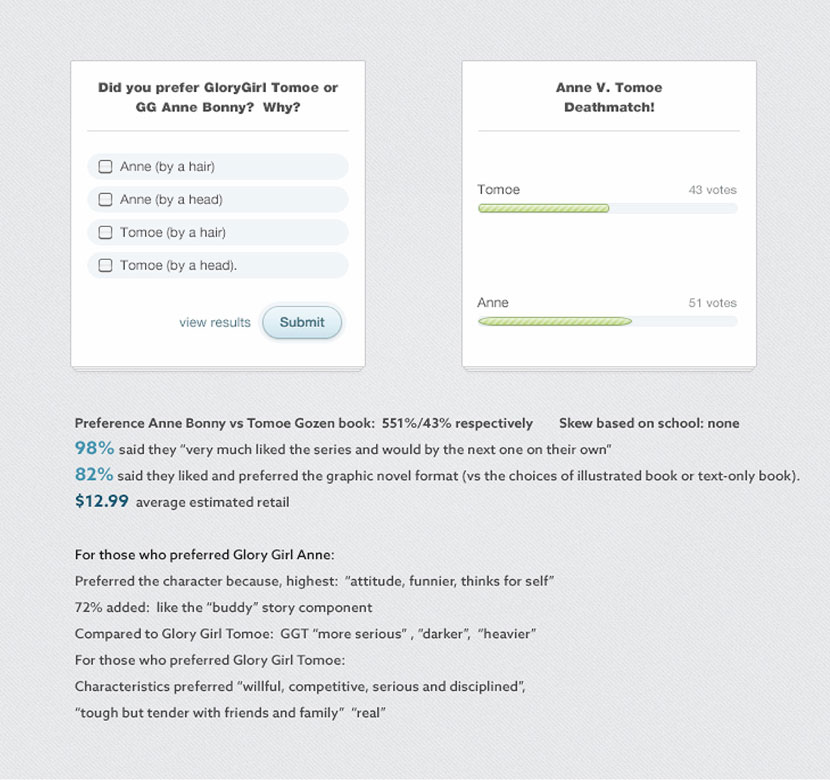Image resolution: width=830 pixels, height=780 pixels.
Task: Tick the "Anne (by a head)" checkbox
Action: click(105, 200)
